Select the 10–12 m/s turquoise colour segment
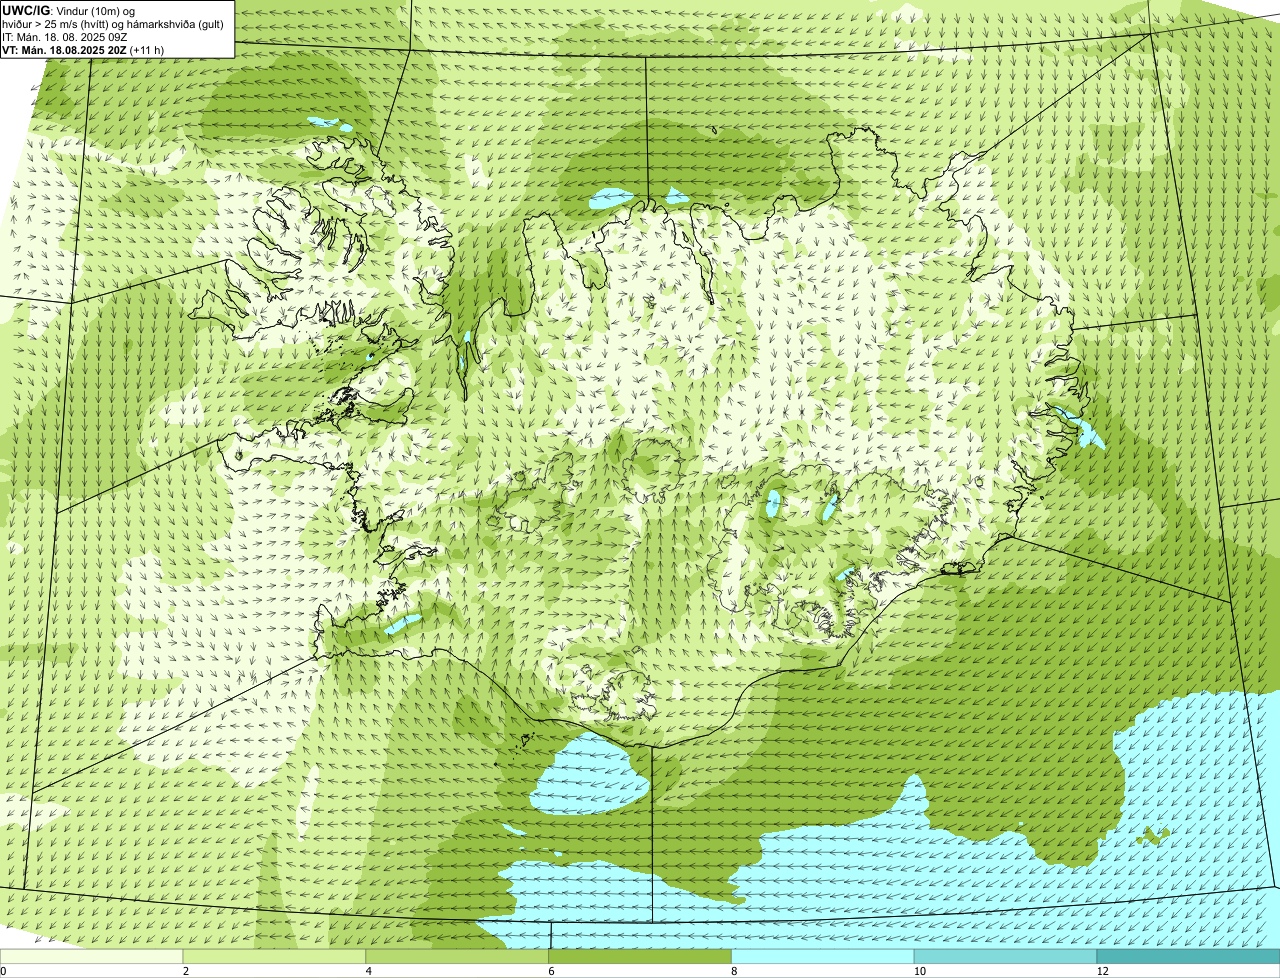The width and height of the screenshot is (1280, 978). click(1006, 956)
